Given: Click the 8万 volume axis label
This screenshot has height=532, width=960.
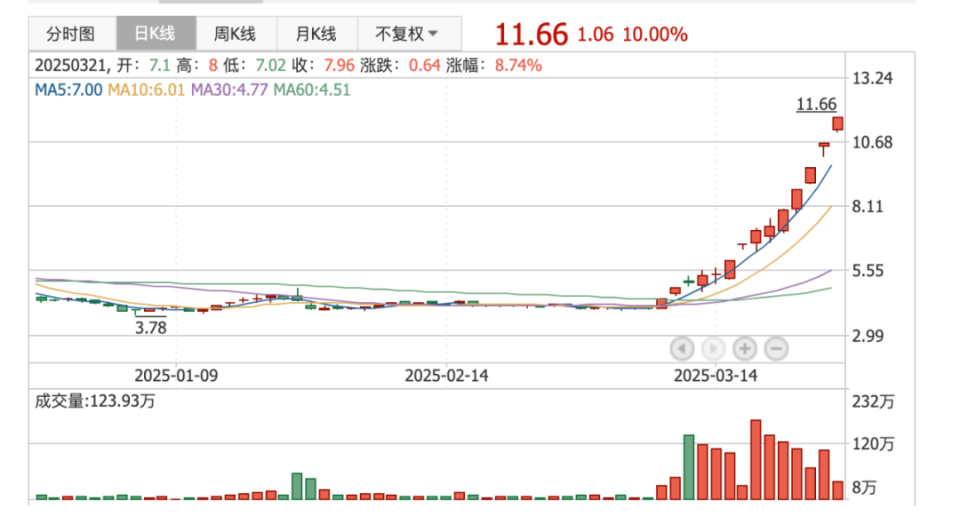Looking at the screenshot, I should [864, 487].
